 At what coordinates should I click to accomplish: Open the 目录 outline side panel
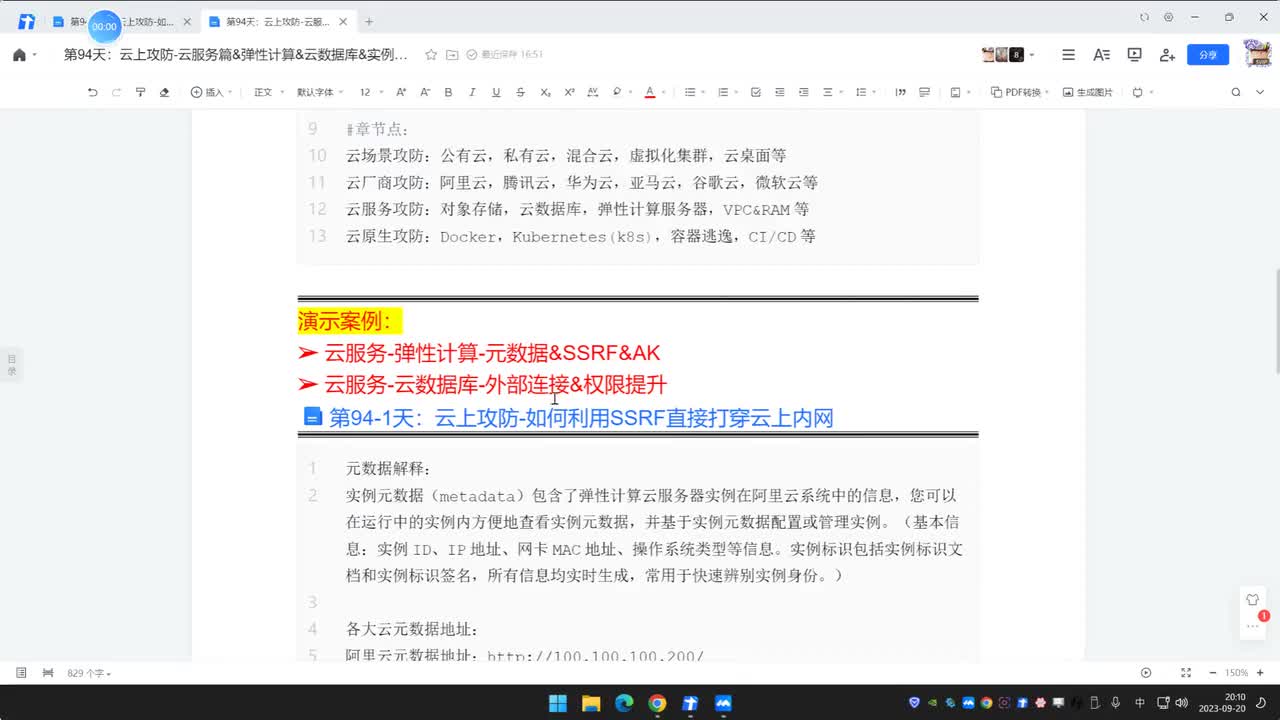pyautogui.click(x=12, y=364)
